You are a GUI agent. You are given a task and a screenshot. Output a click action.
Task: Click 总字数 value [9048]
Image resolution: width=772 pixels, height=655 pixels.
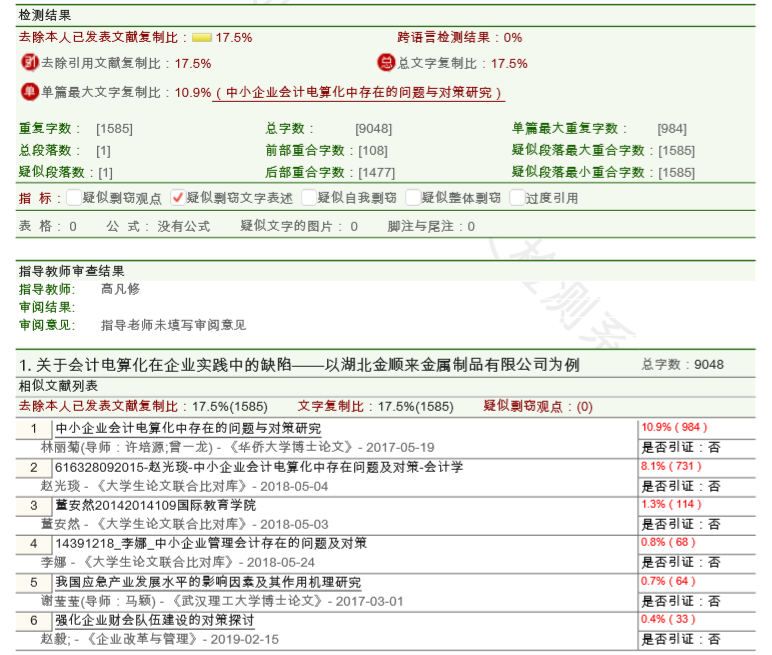pyautogui.click(x=374, y=129)
